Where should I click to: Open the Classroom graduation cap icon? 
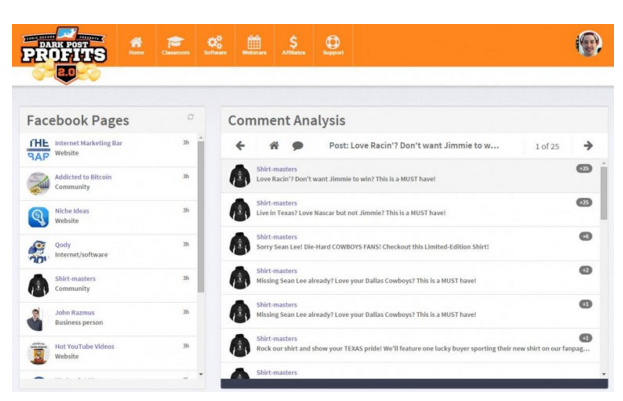point(175,42)
